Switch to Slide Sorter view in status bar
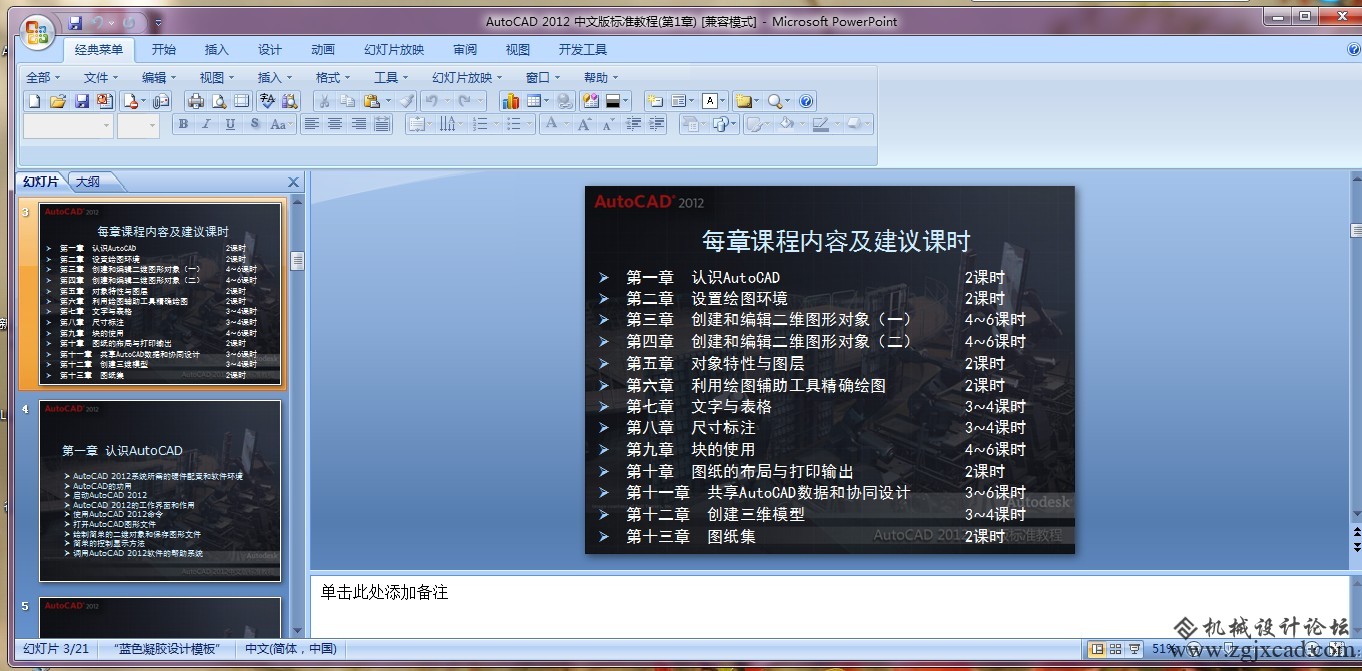This screenshot has width=1362, height=671. (x=1115, y=649)
